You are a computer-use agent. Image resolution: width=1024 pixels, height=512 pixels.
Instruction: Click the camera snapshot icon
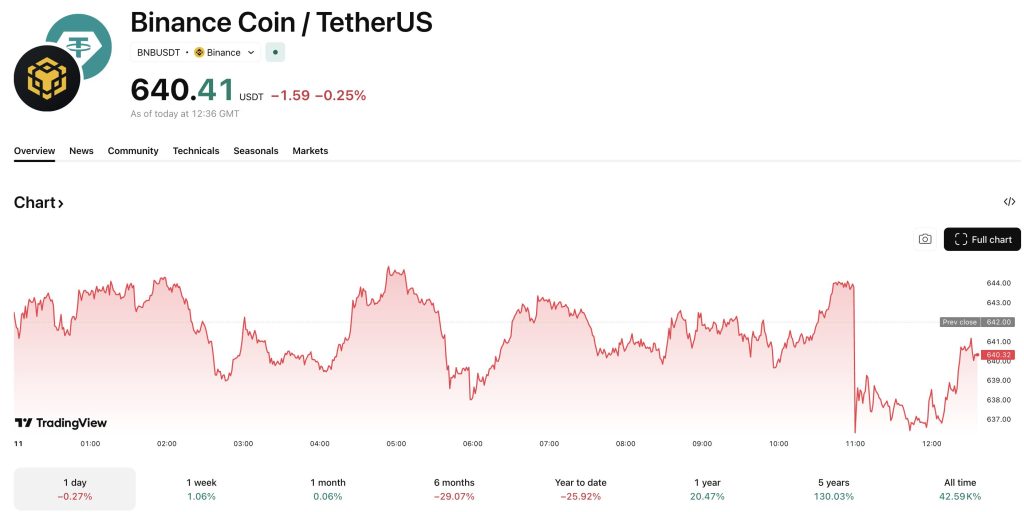tap(925, 239)
